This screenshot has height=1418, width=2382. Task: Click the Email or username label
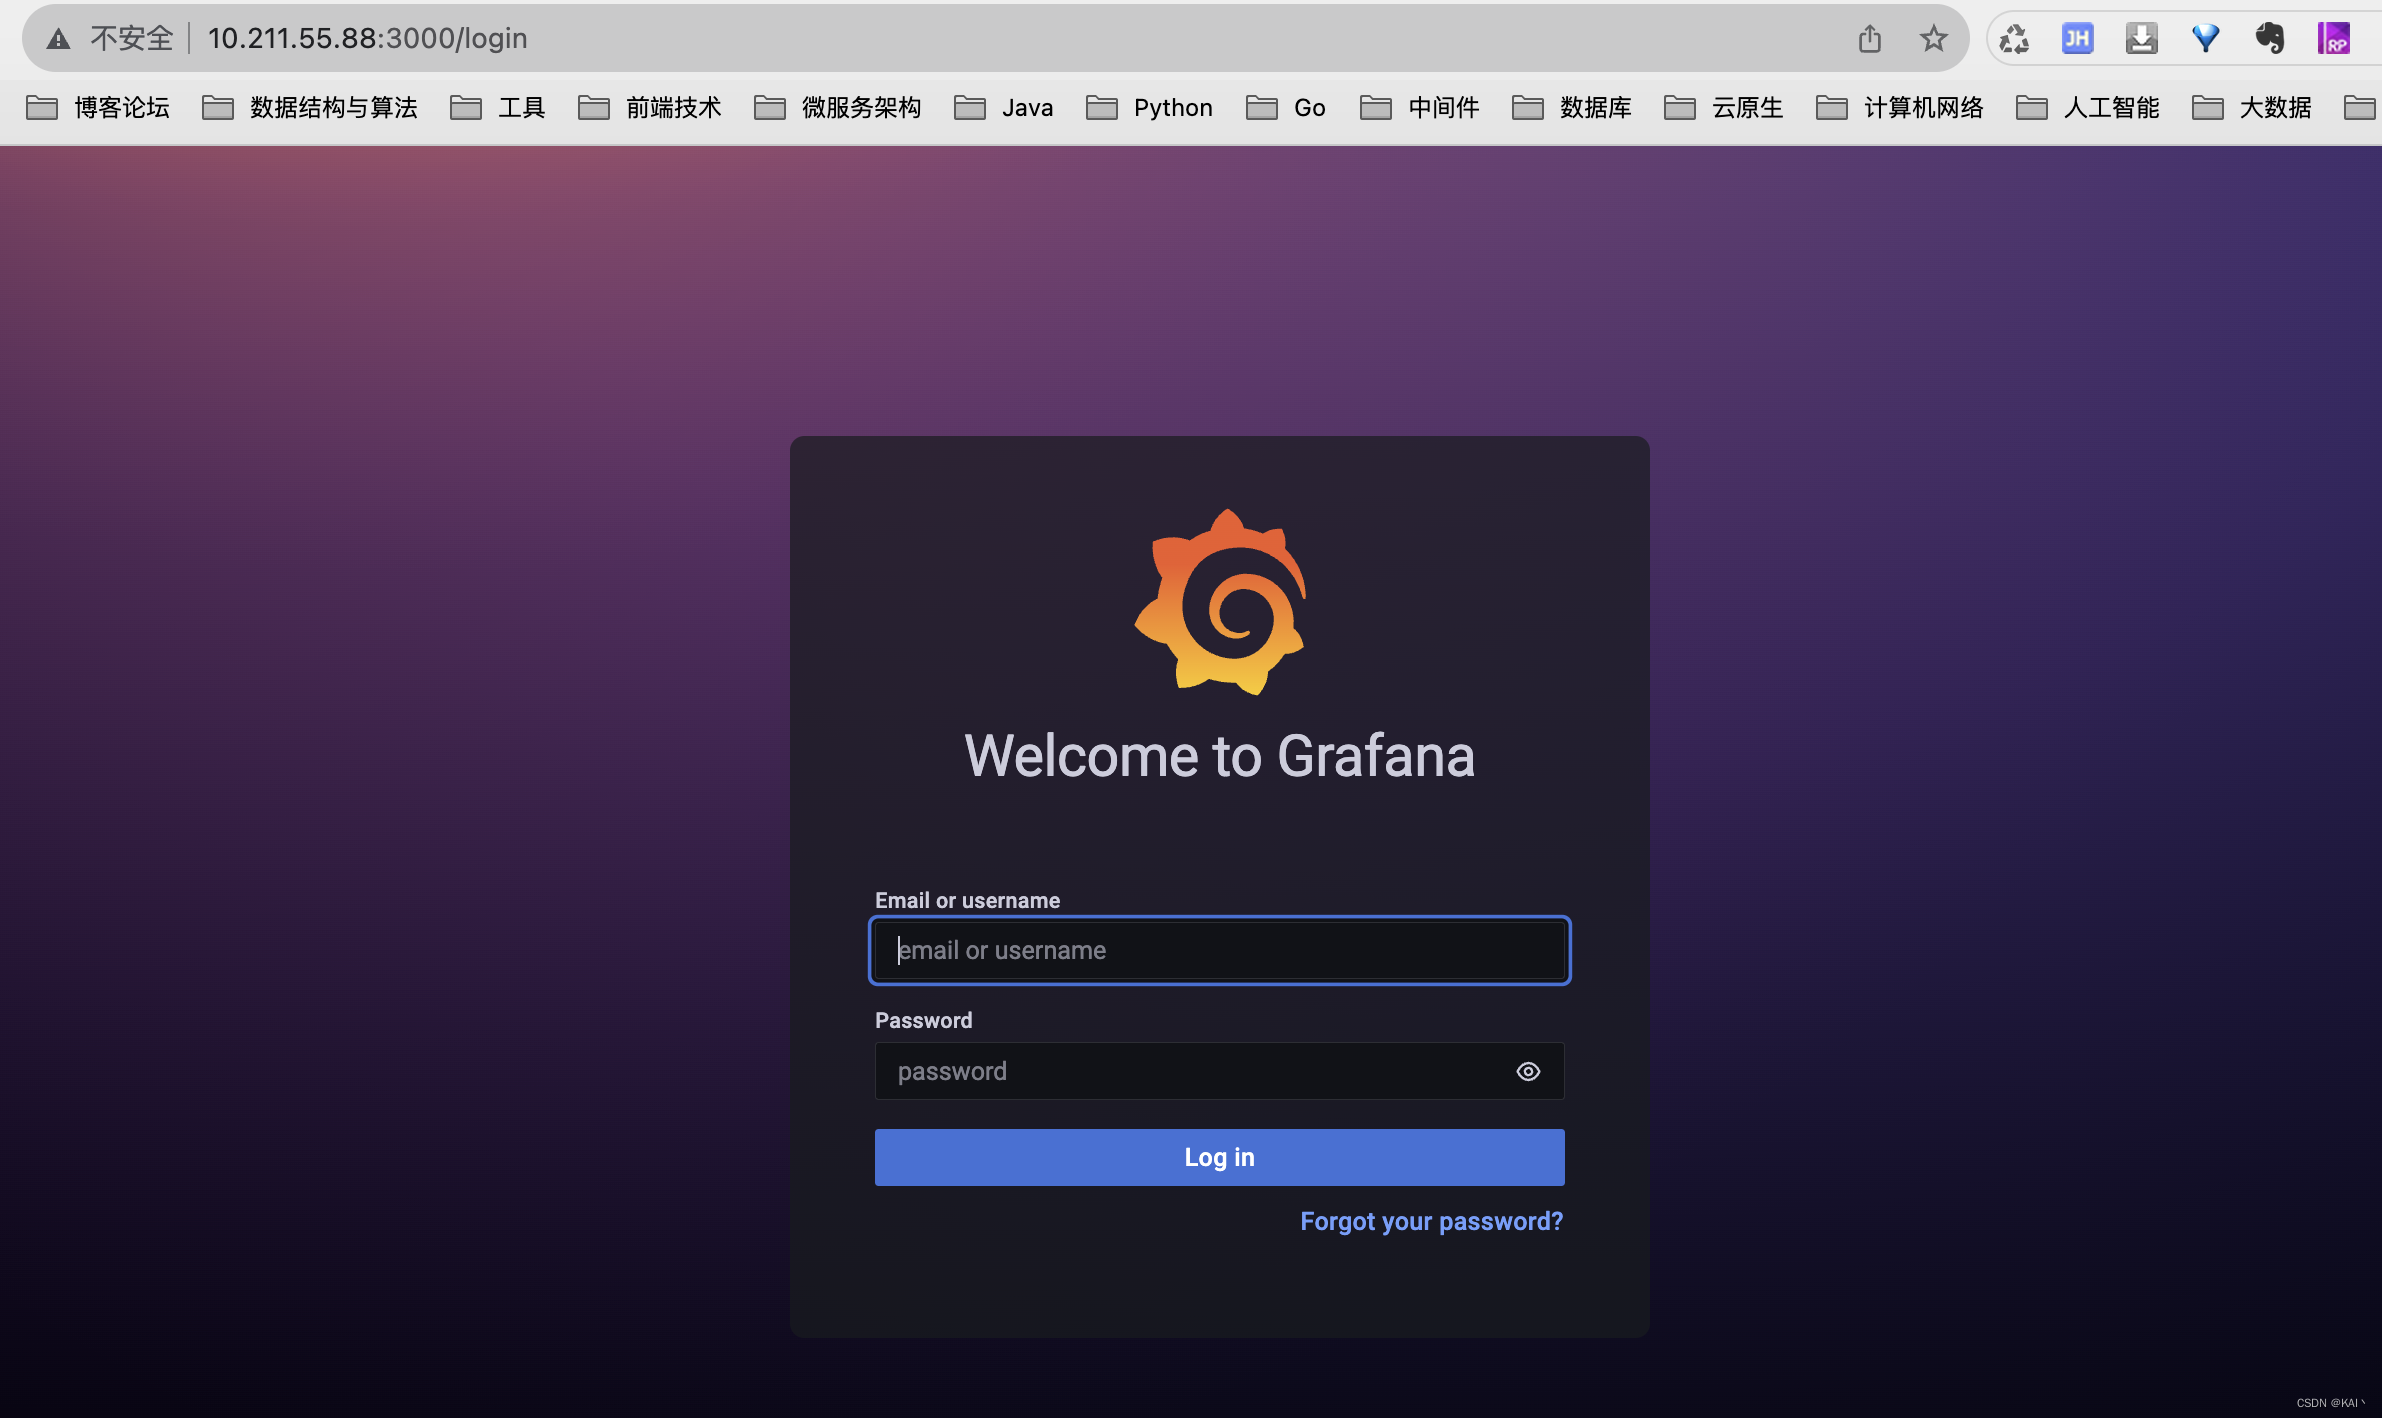tap(967, 900)
